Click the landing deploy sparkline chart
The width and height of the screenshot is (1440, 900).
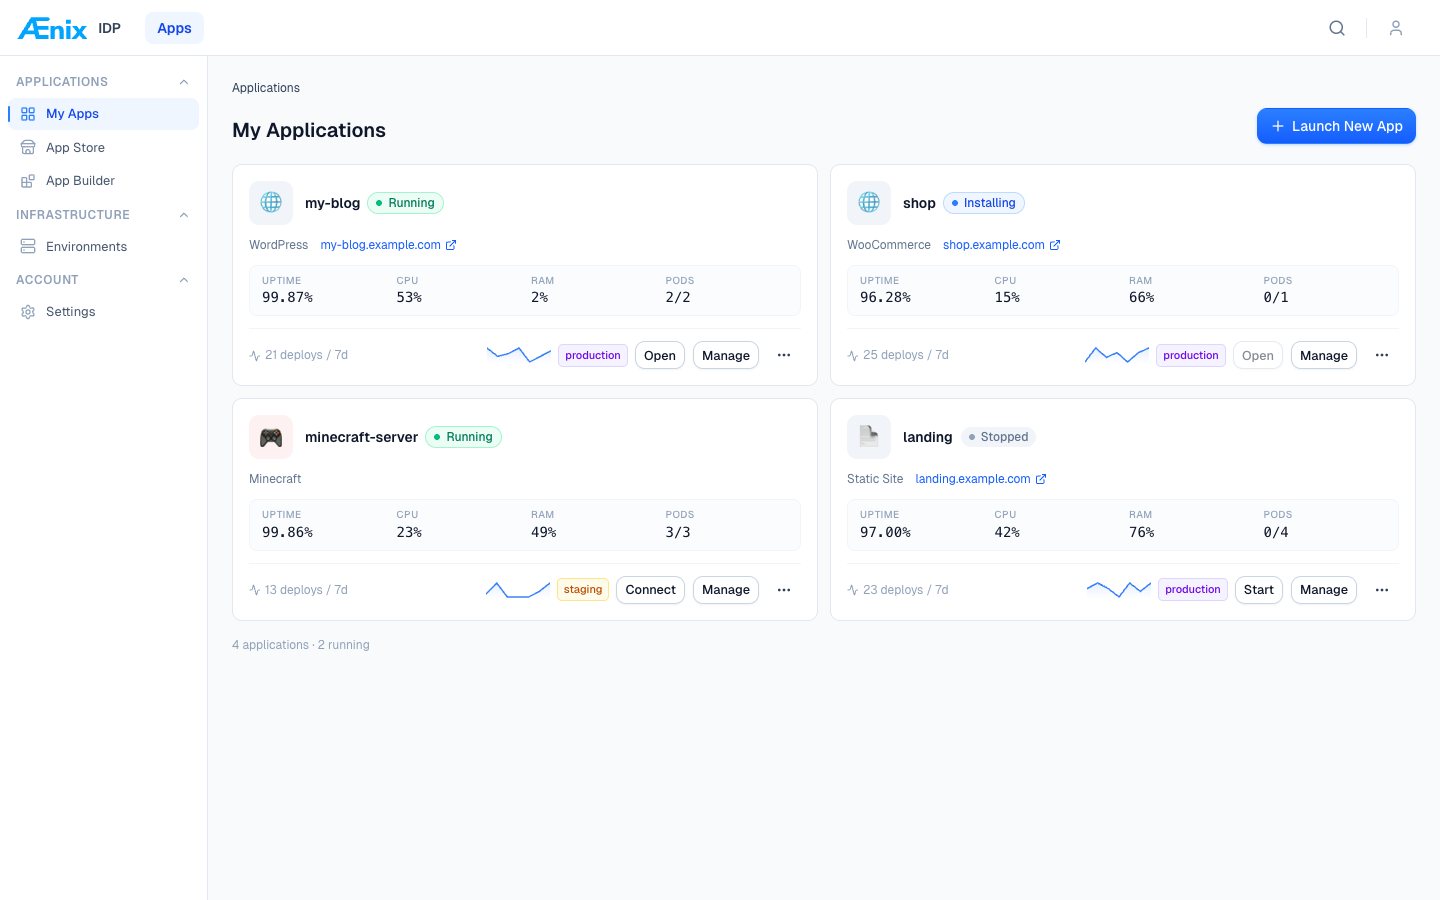tap(1118, 589)
